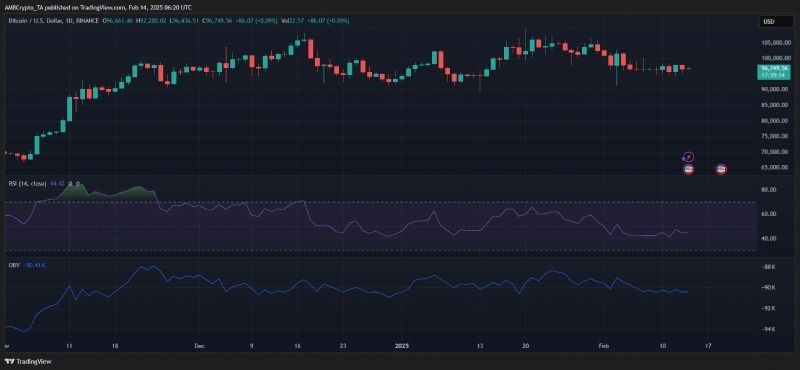Click the 90,000.00 price axis label
Viewport: 800px width, 370px height.
tap(774, 89)
